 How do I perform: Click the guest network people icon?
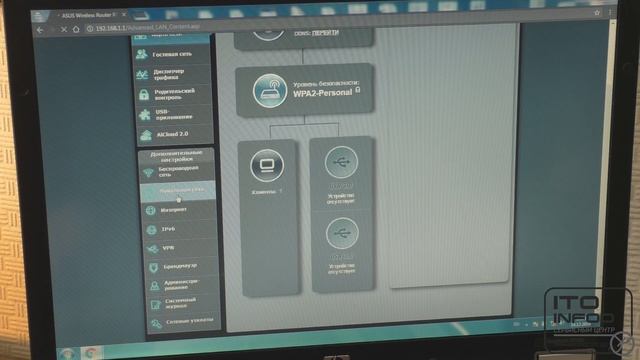[142, 53]
